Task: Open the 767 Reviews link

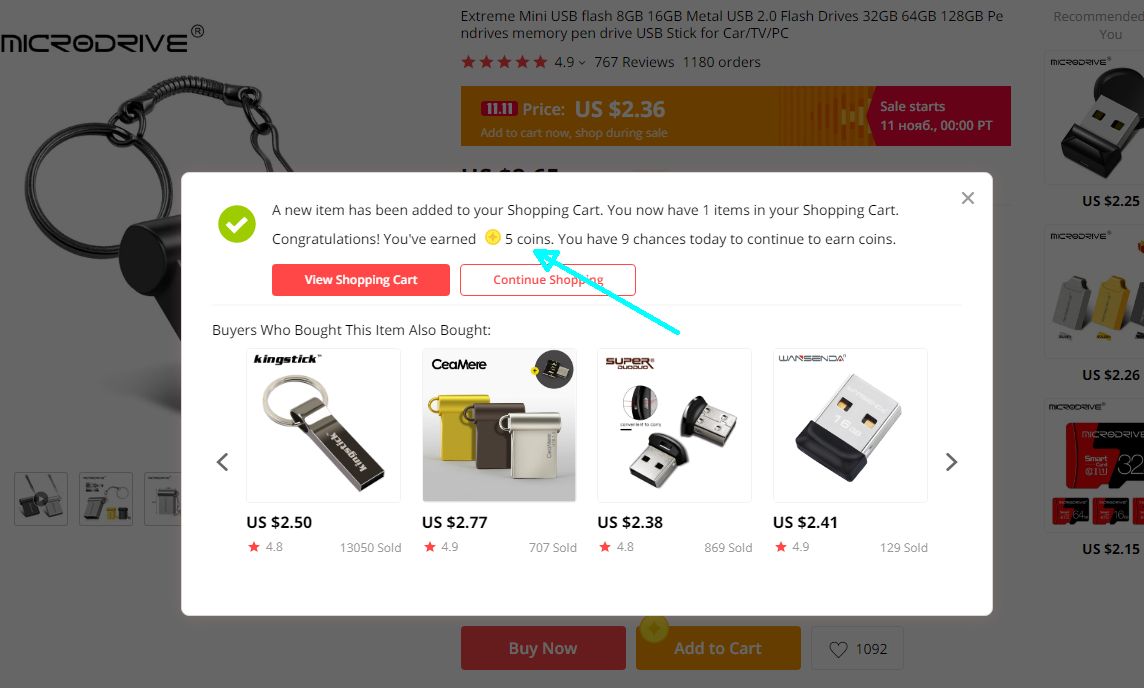Action: (634, 63)
